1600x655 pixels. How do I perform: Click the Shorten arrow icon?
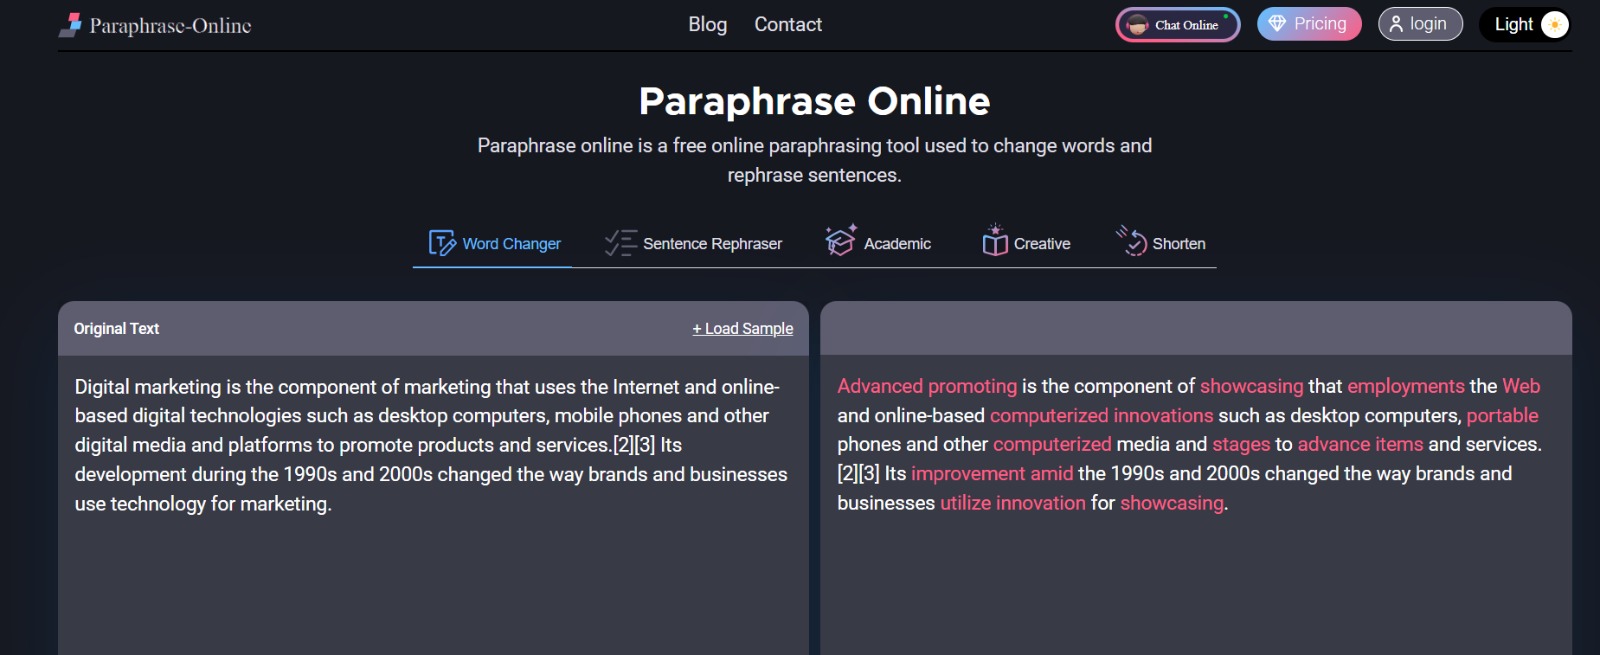1132,241
